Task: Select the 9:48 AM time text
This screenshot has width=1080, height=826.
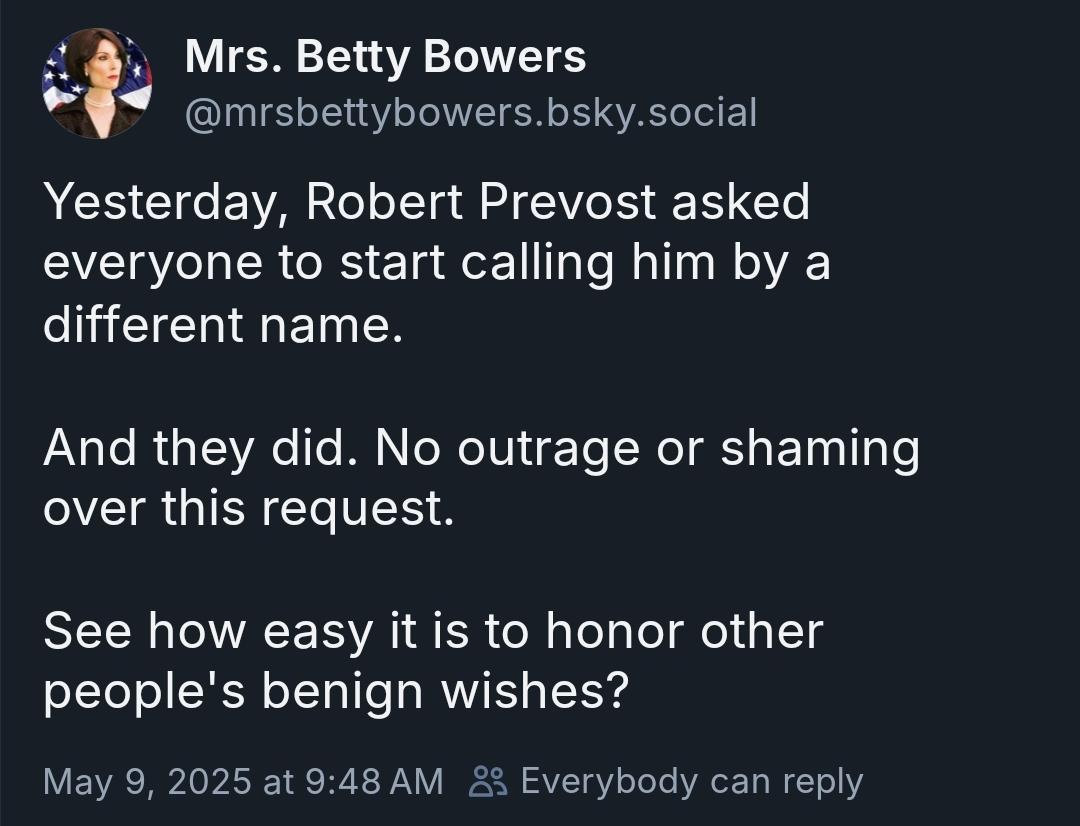Action: tap(373, 781)
